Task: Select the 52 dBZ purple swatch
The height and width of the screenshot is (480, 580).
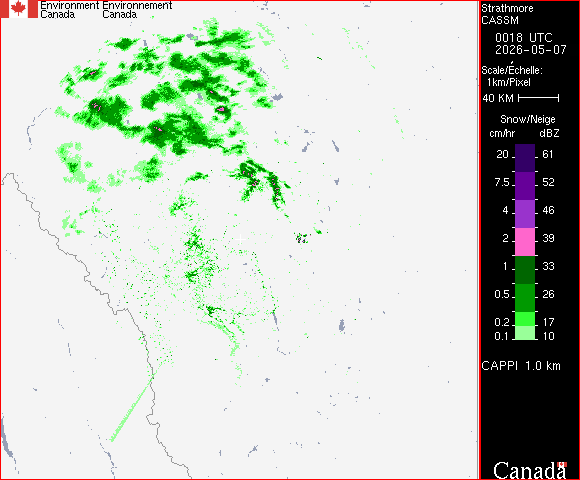Action: pyautogui.click(x=525, y=186)
